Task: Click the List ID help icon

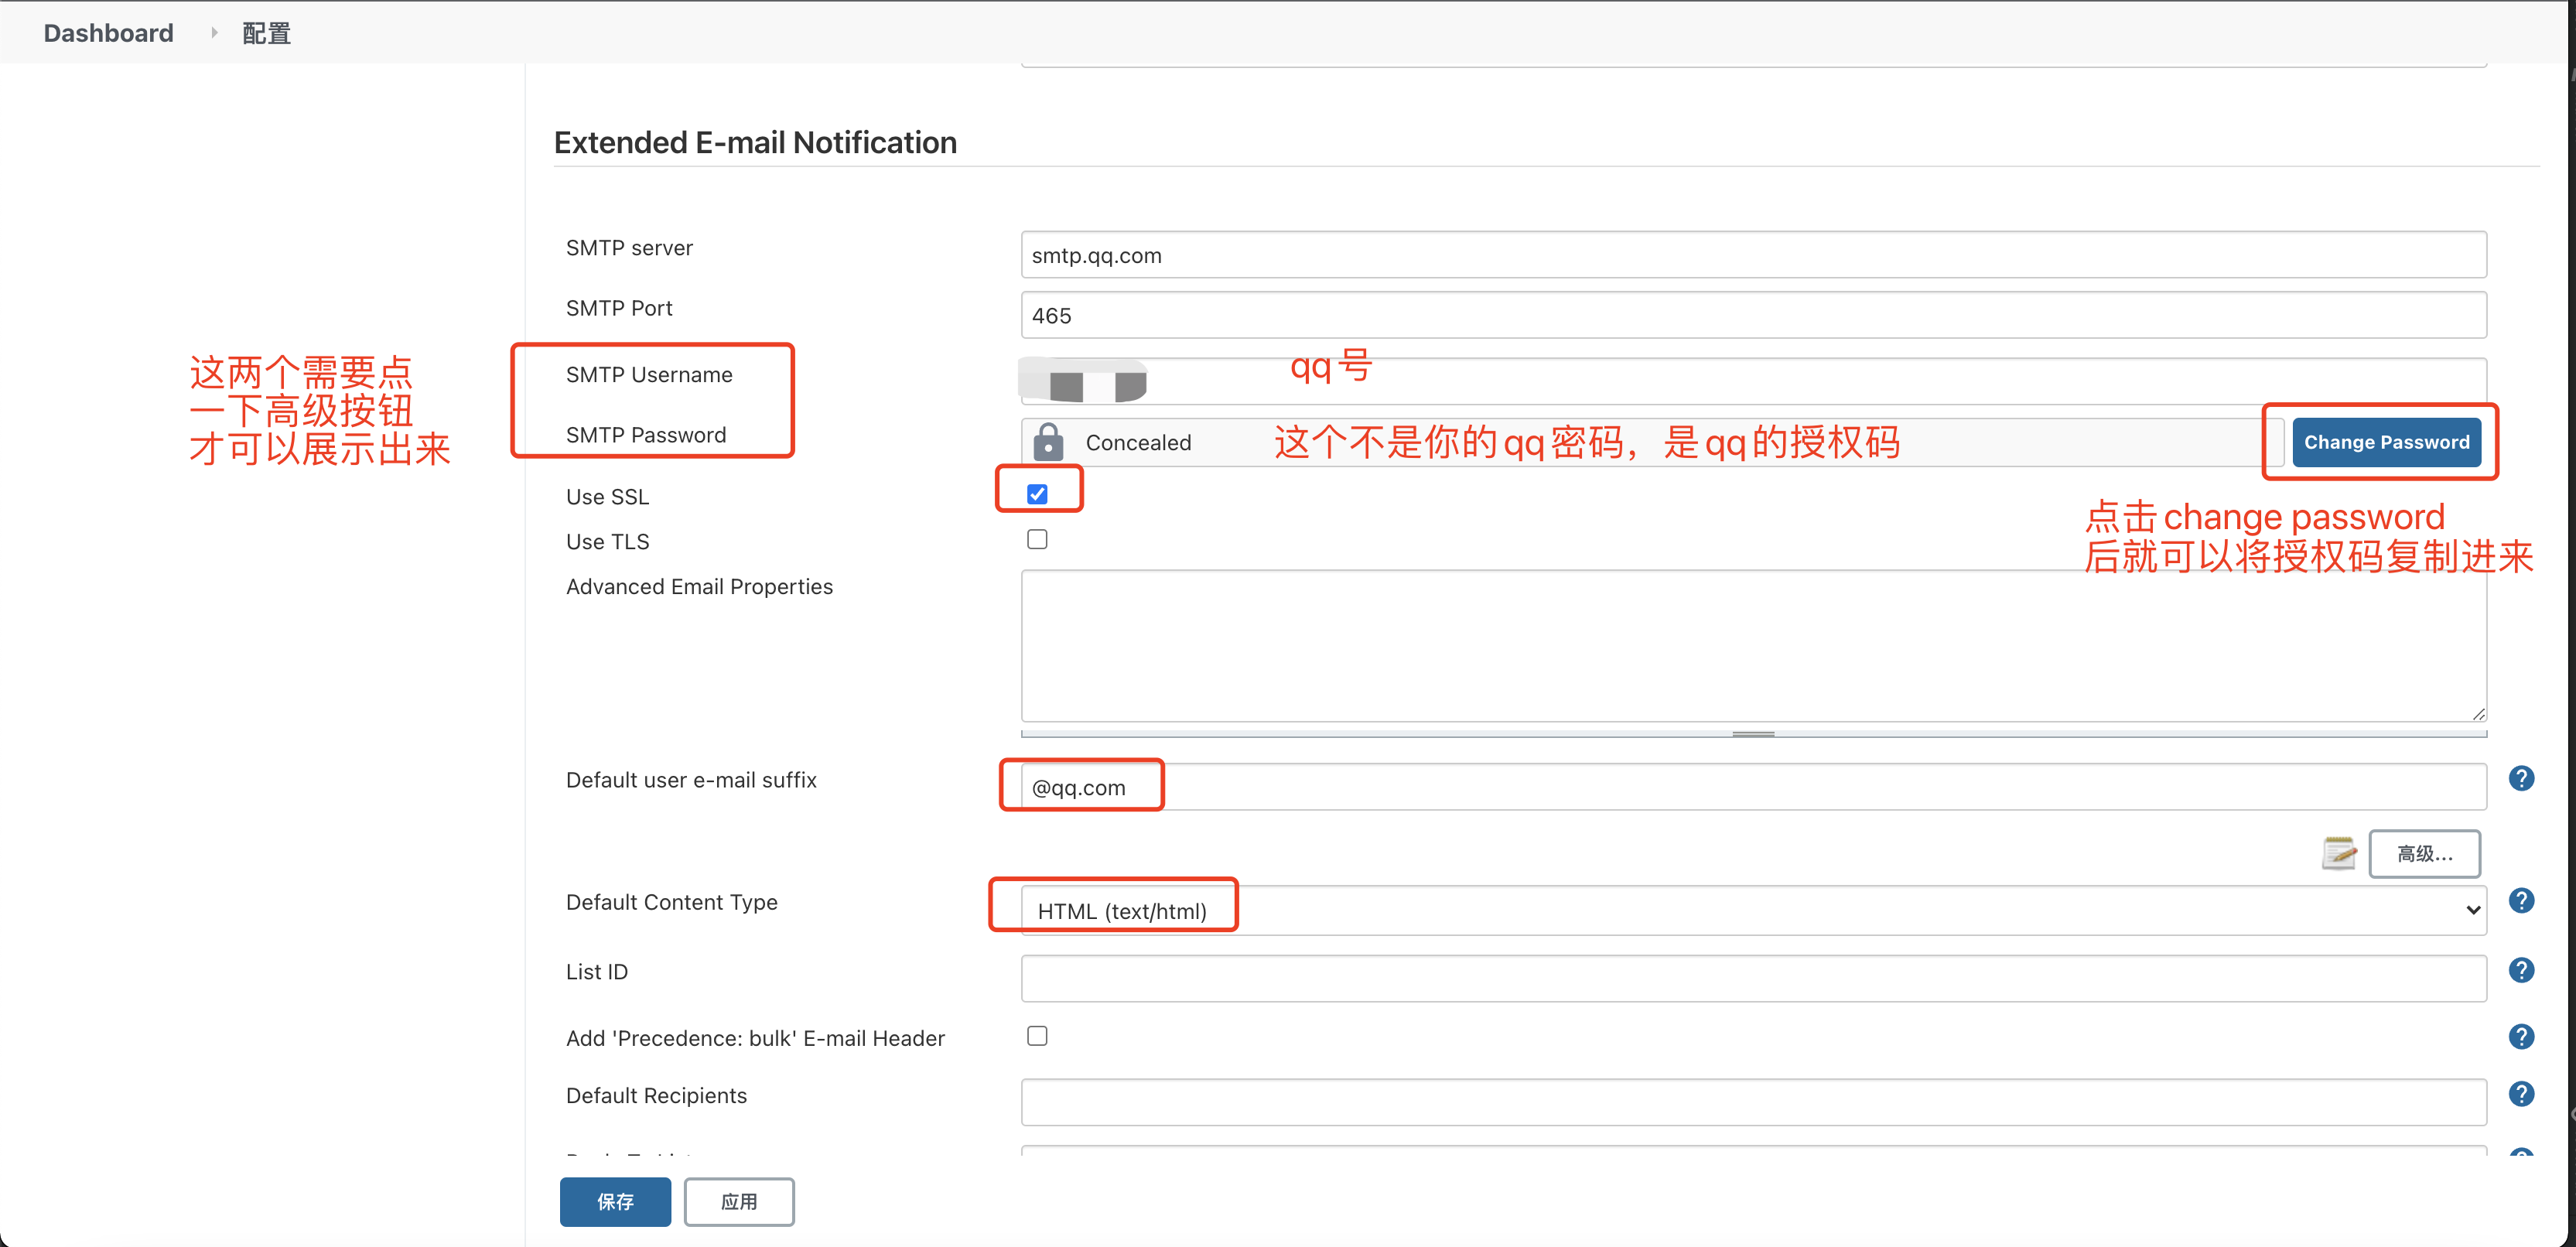Action: coord(2522,969)
